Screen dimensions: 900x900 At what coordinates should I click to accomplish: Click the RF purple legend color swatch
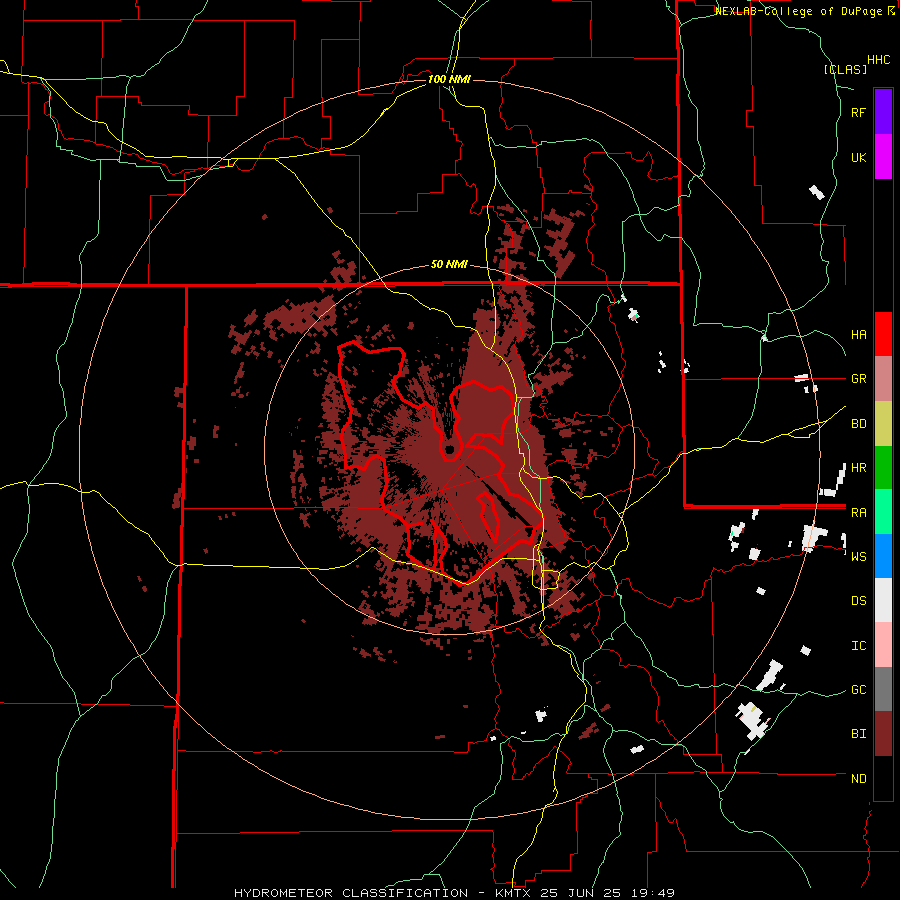point(883,112)
